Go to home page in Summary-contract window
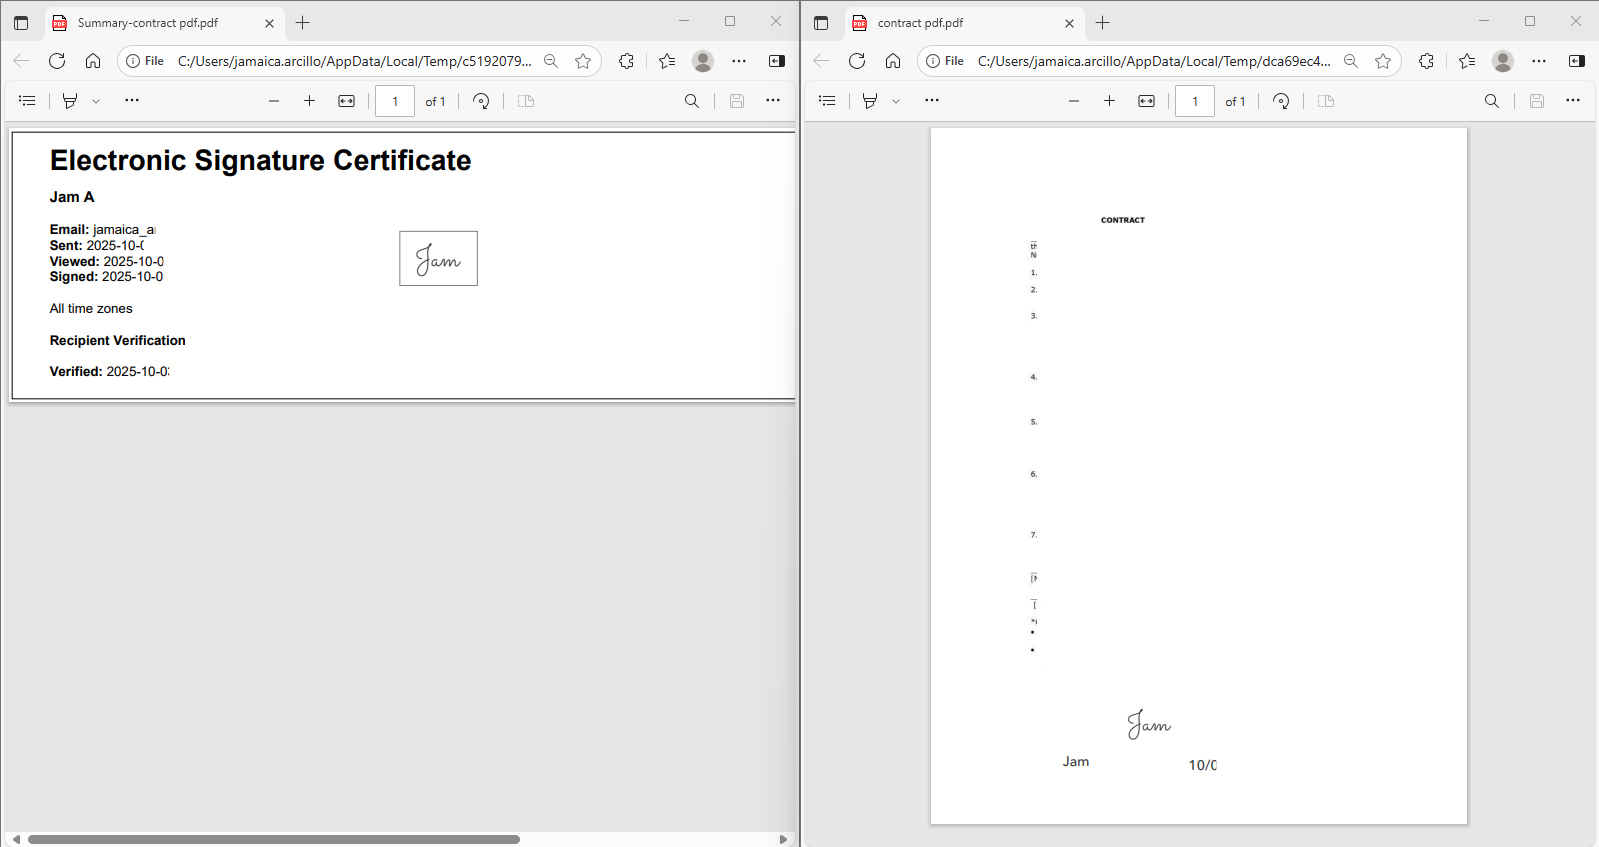Viewport: 1599px width, 847px height. click(x=93, y=61)
